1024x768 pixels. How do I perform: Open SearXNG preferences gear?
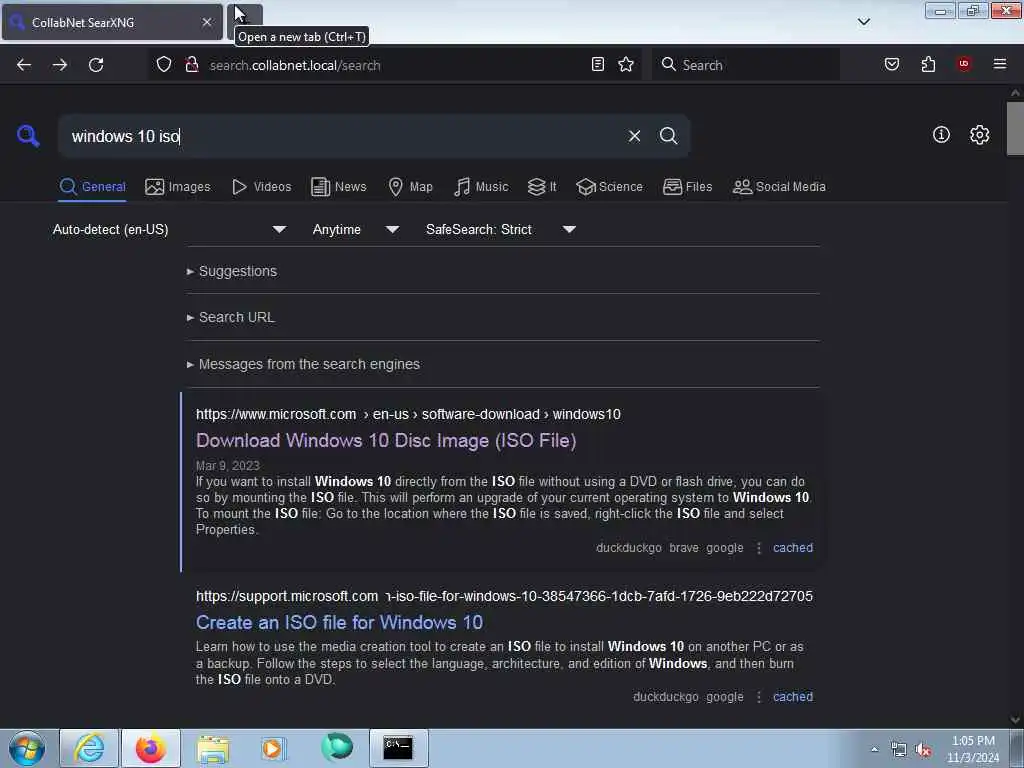point(980,135)
